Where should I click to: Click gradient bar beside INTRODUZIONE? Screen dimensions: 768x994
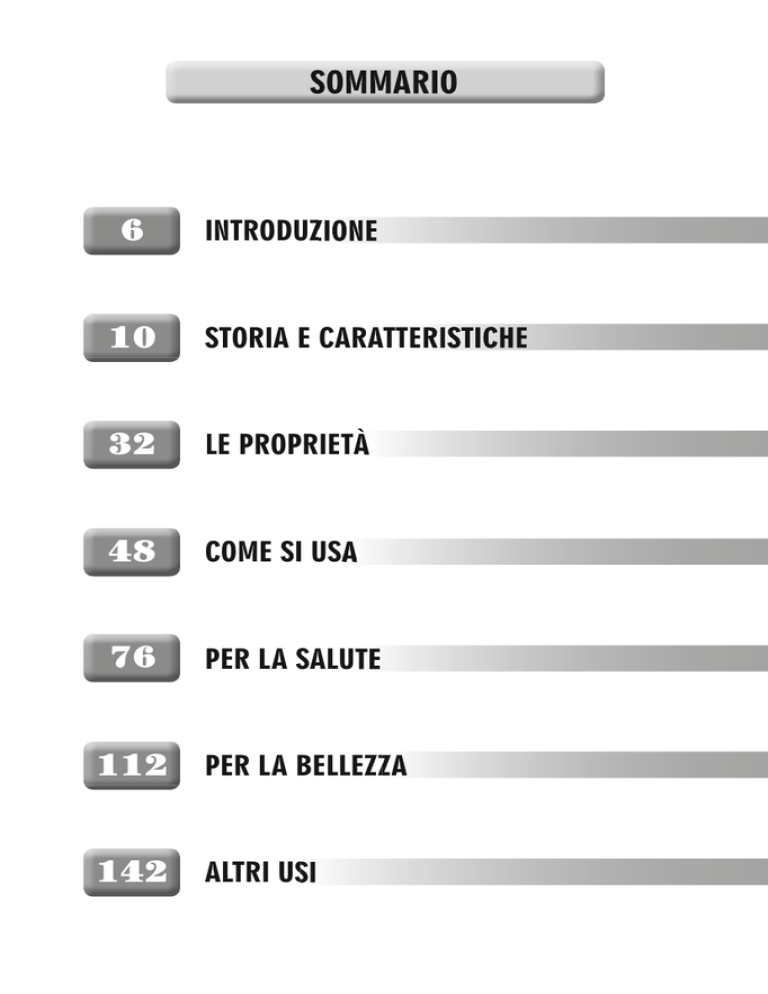[x=573, y=230]
